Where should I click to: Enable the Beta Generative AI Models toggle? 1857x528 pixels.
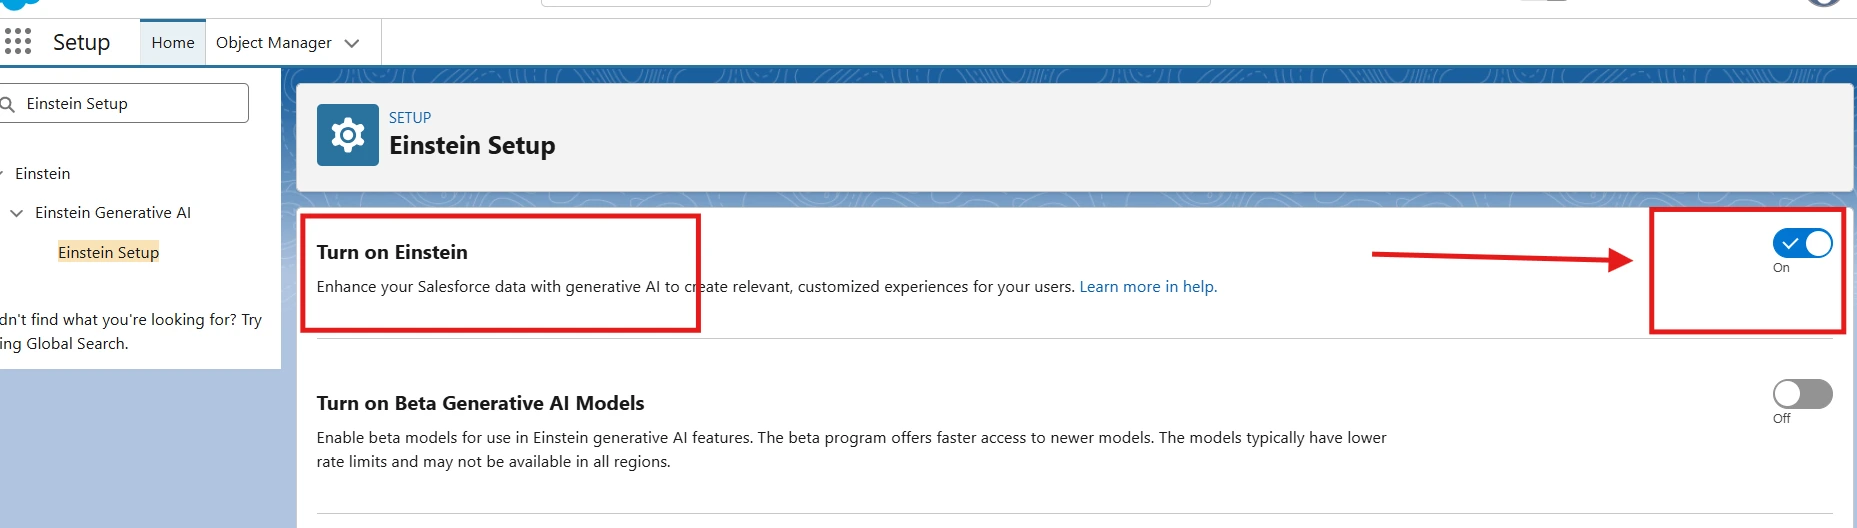point(1802,394)
